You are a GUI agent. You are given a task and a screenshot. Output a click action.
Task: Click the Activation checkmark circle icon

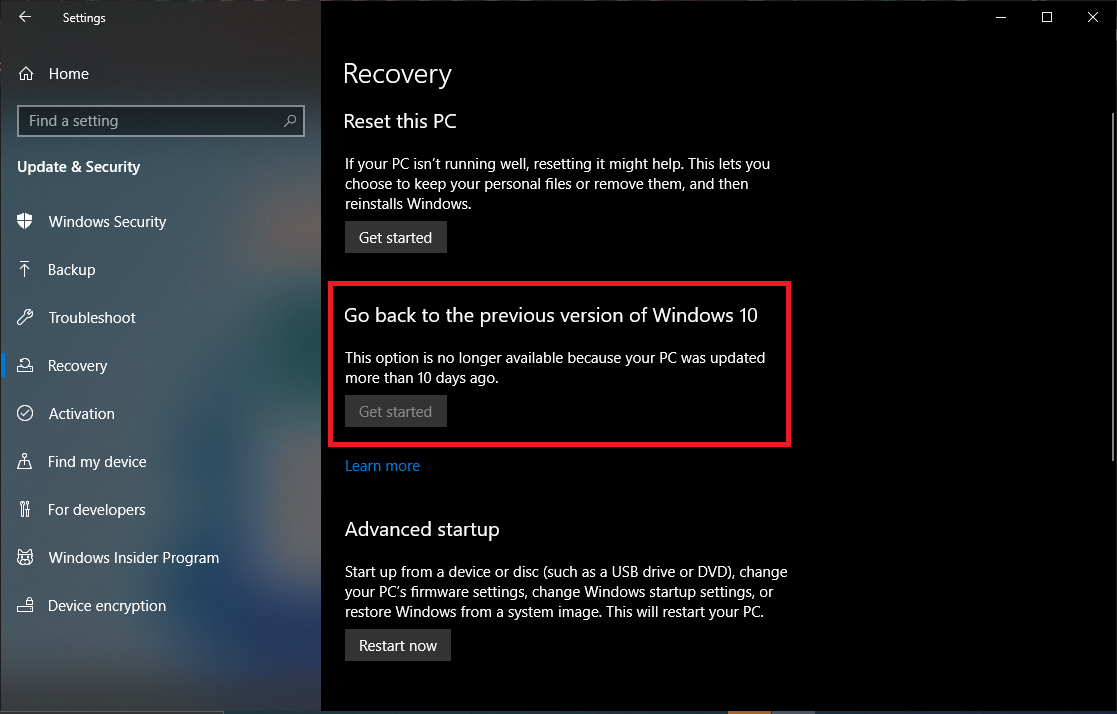pyautogui.click(x=25, y=413)
